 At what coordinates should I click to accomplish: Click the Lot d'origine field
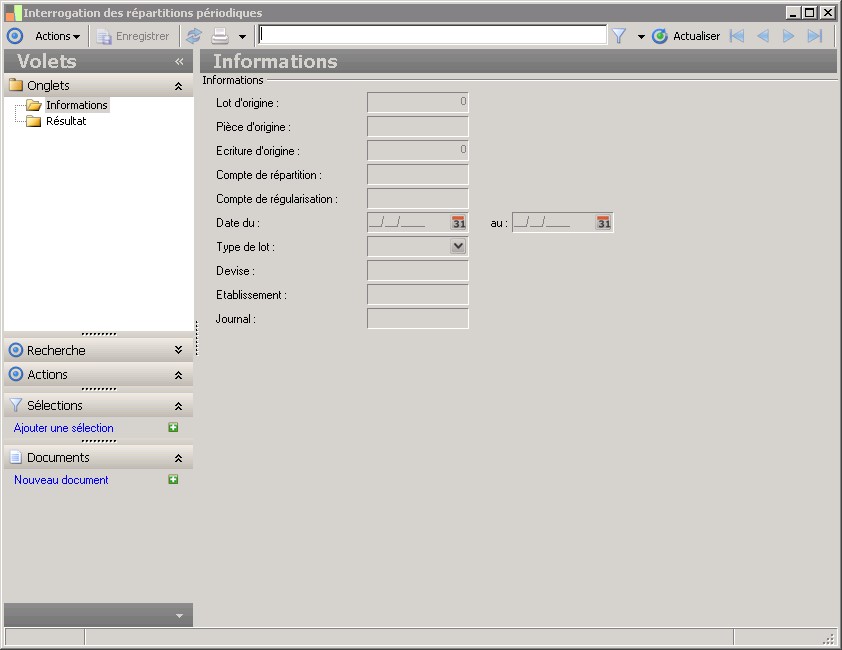(417, 102)
